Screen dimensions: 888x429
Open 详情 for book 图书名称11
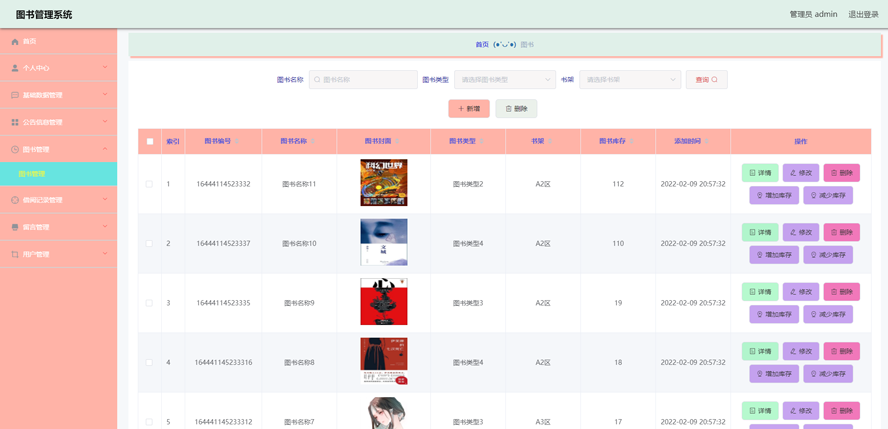(x=760, y=173)
